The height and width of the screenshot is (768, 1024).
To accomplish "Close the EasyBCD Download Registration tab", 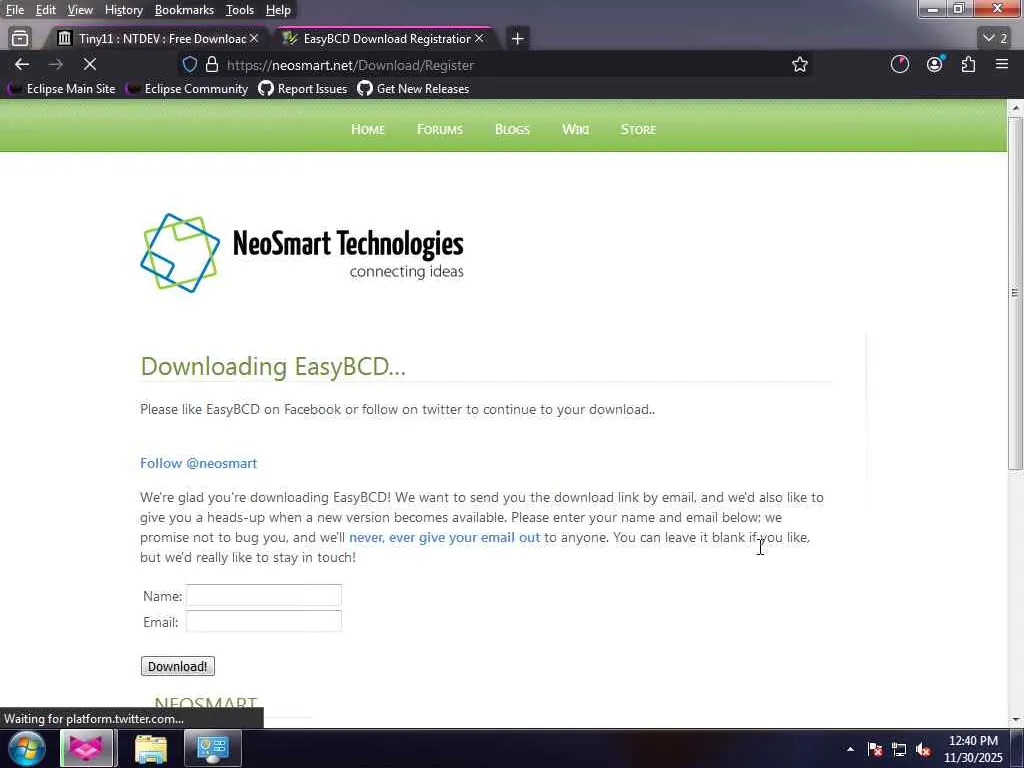I will pos(479,39).
